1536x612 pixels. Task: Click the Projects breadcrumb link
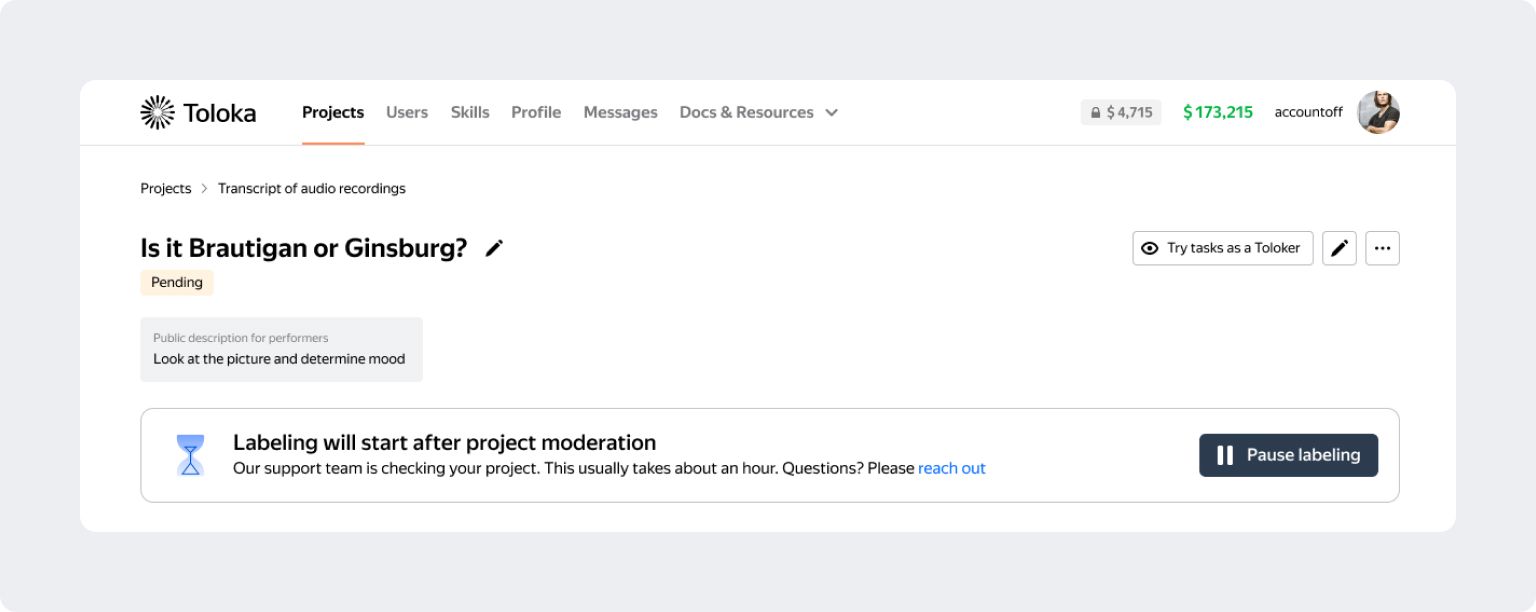point(166,188)
